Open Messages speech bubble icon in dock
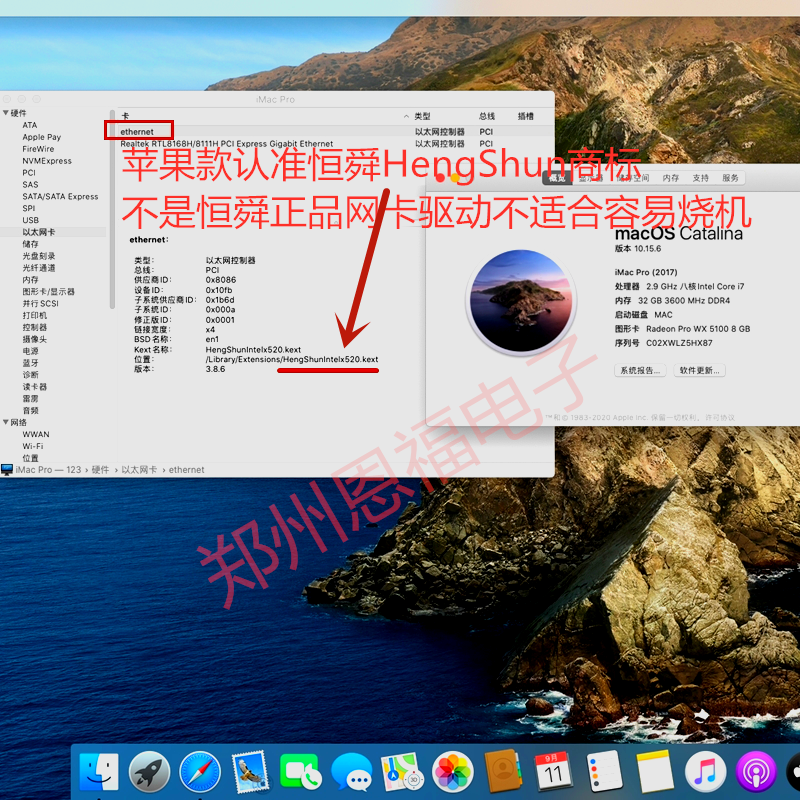The width and height of the screenshot is (800, 800). 351,771
